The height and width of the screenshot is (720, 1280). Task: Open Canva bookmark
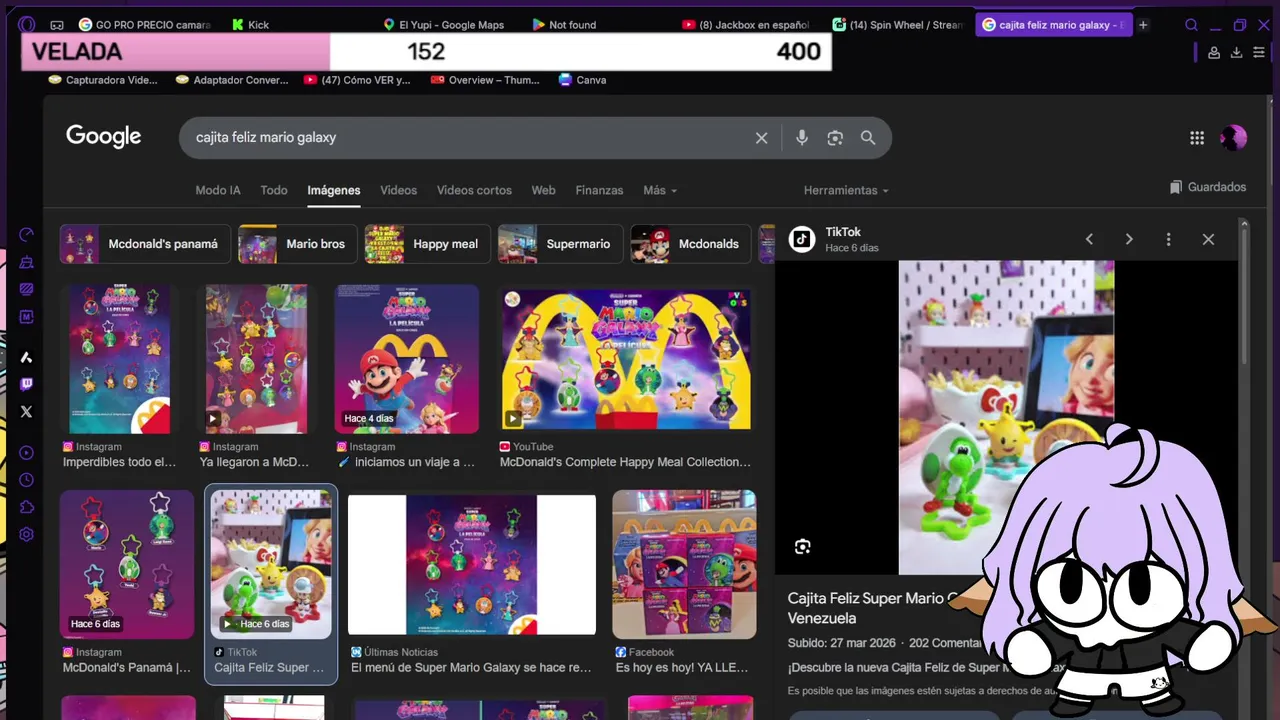point(582,80)
